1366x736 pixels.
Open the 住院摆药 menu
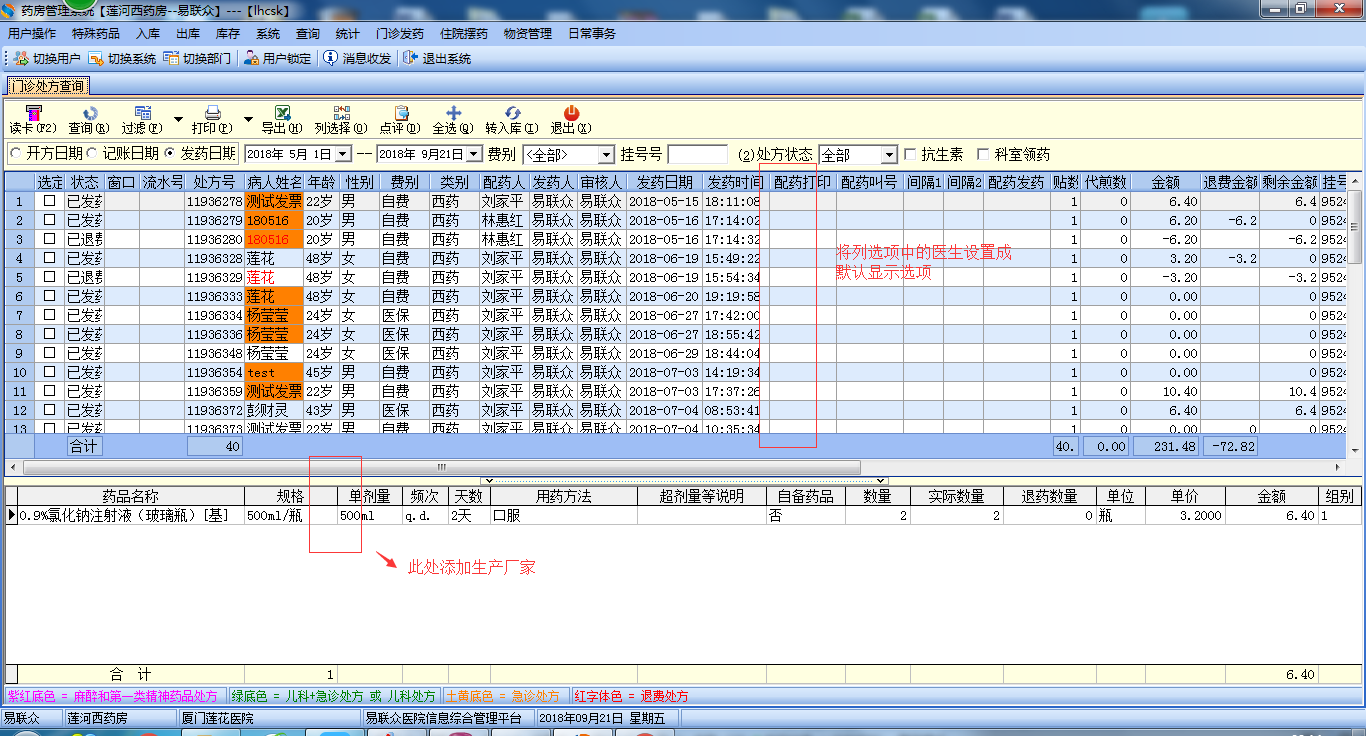(x=464, y=33)
